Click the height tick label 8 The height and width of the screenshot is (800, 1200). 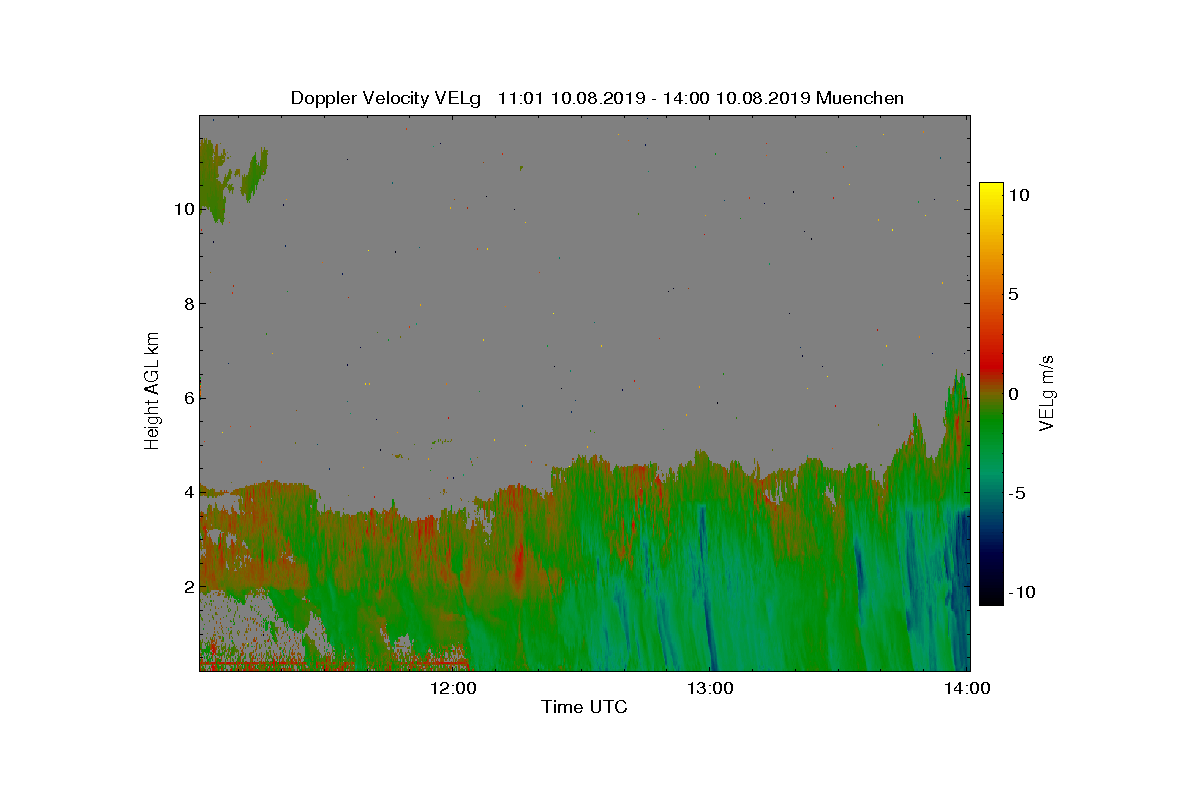[189, 303]
